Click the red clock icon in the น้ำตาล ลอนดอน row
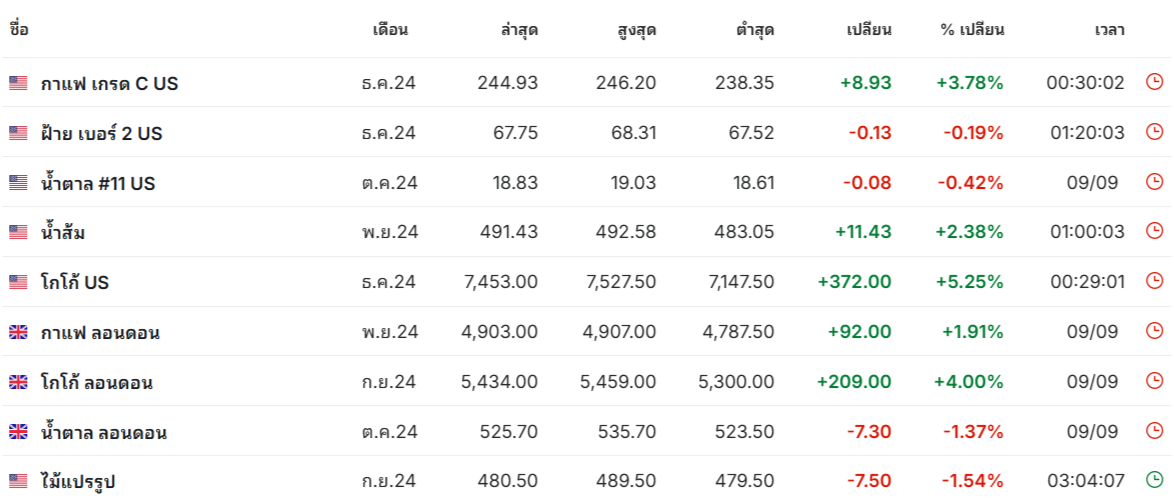The width and height of the screenshot is (1174, 503). coord(1155,430)
